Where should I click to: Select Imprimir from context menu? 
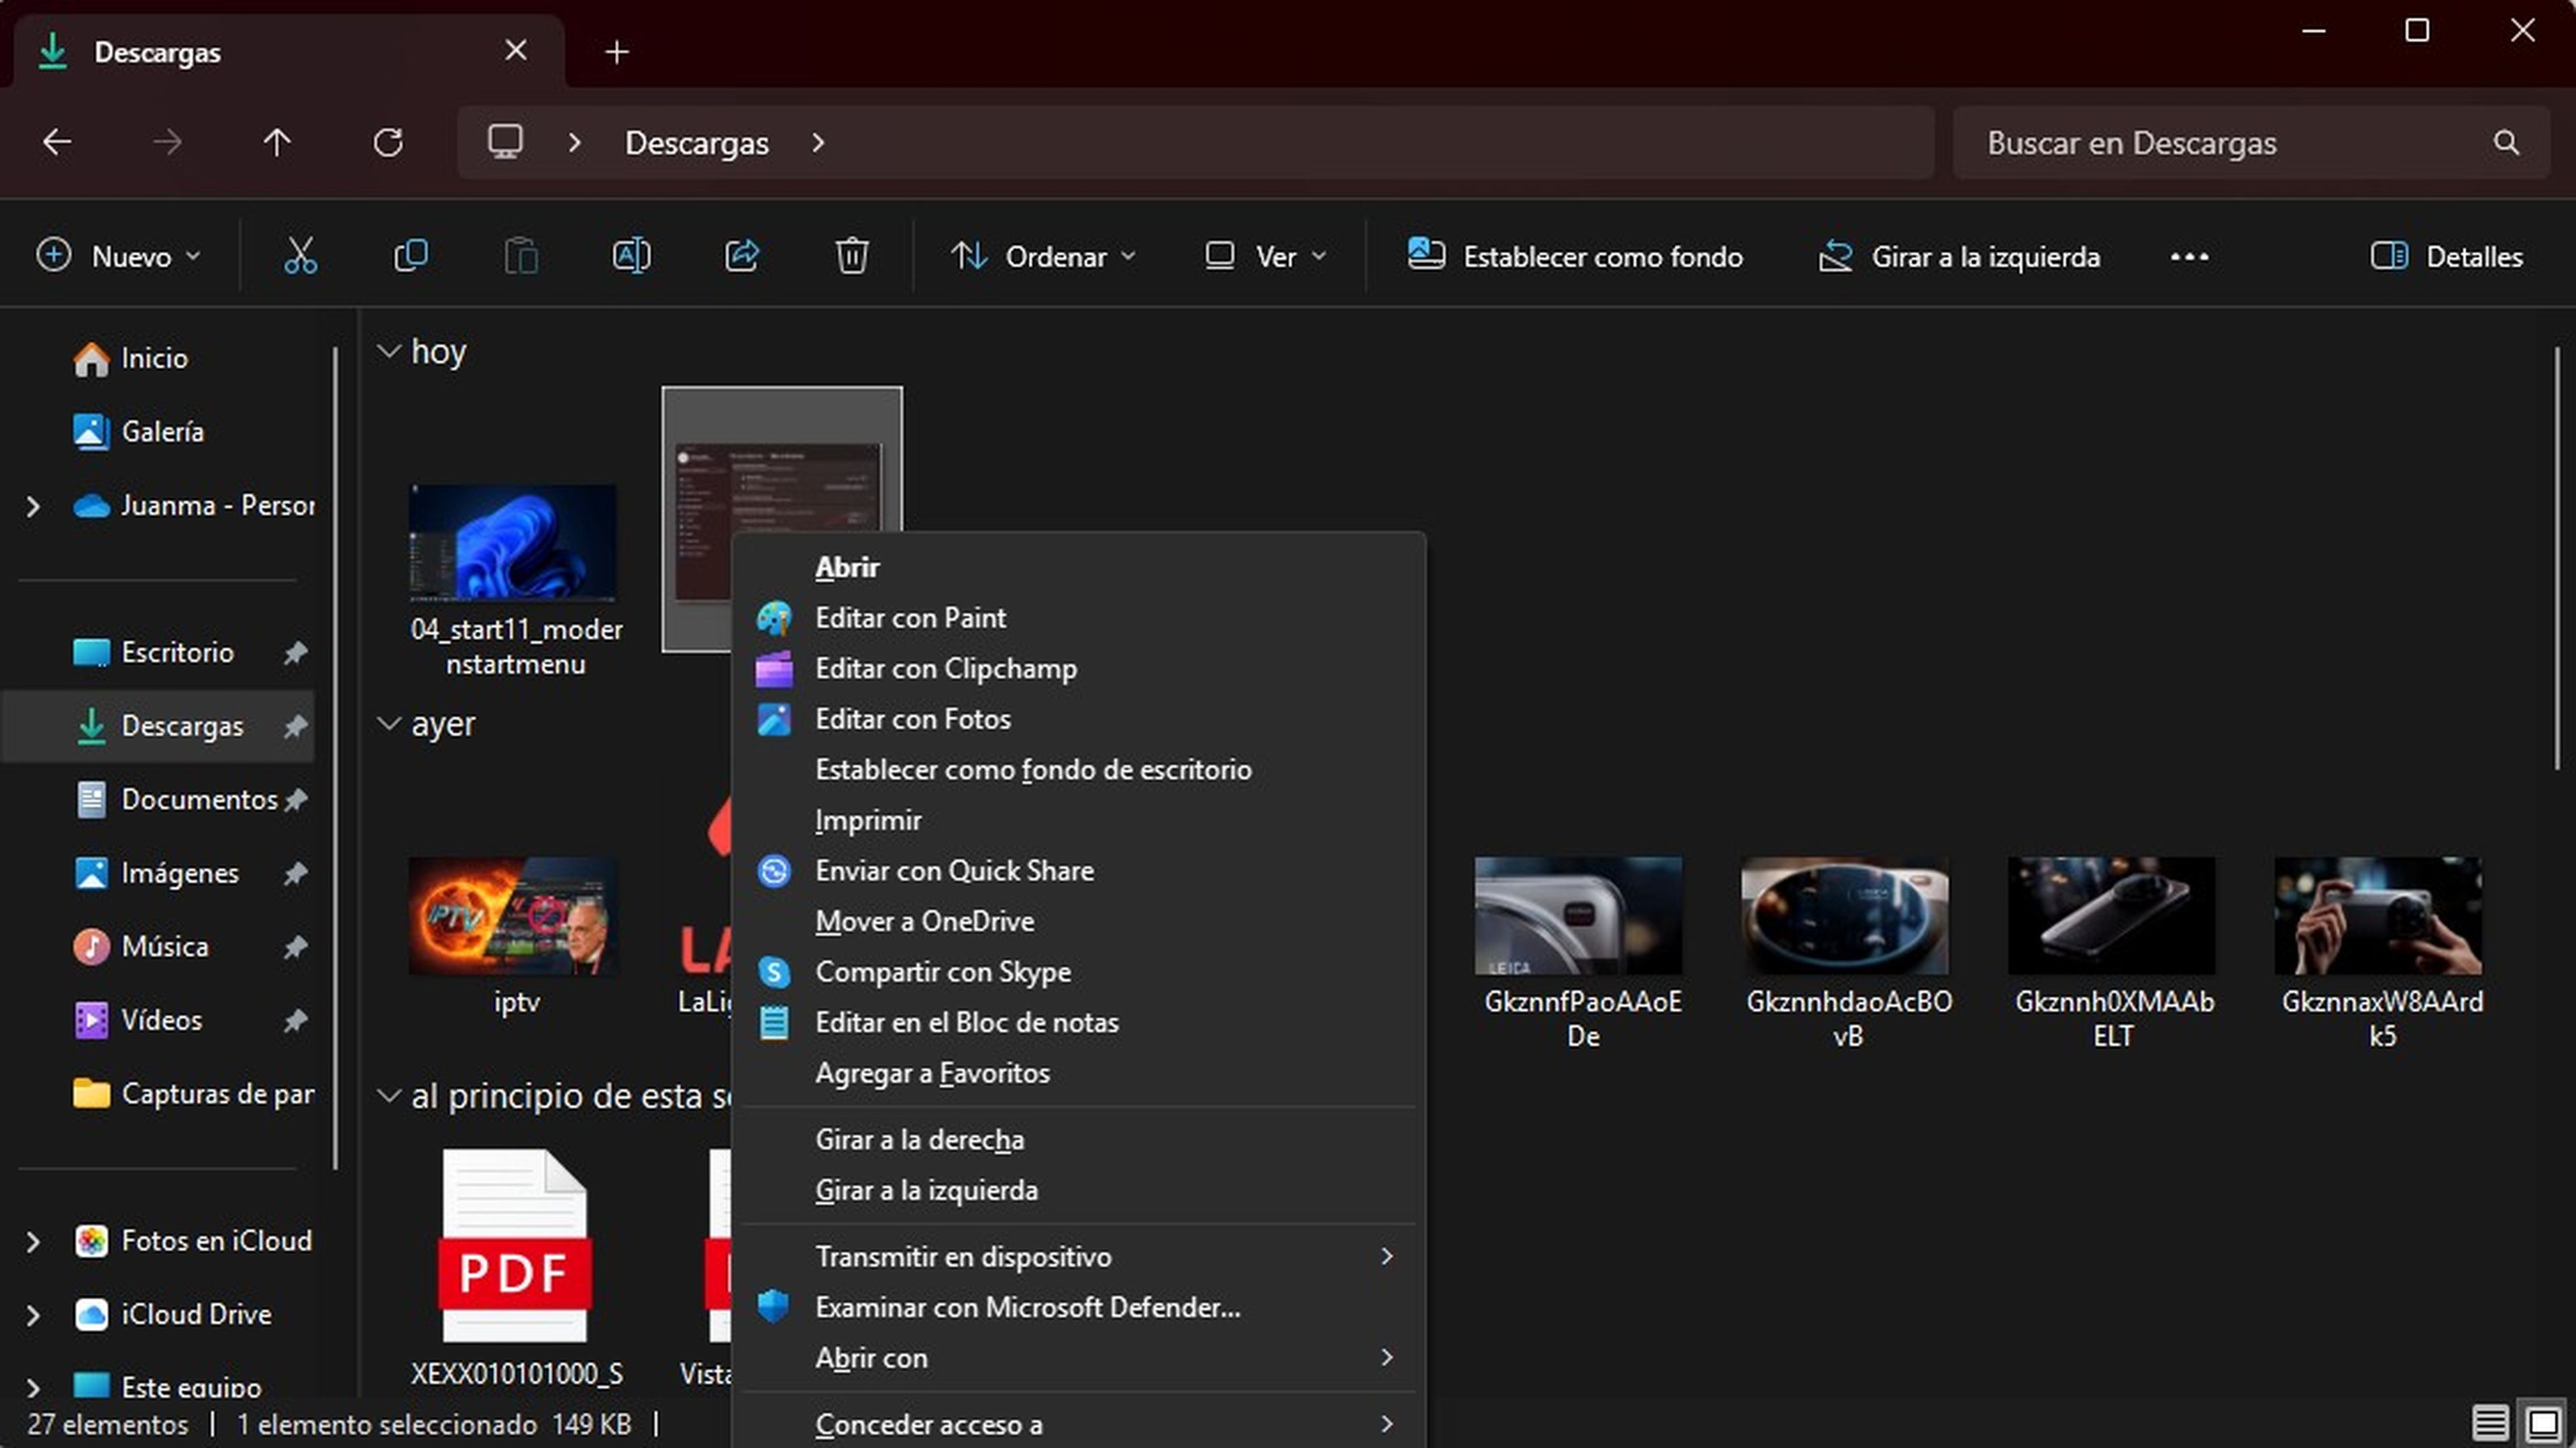1078,820
